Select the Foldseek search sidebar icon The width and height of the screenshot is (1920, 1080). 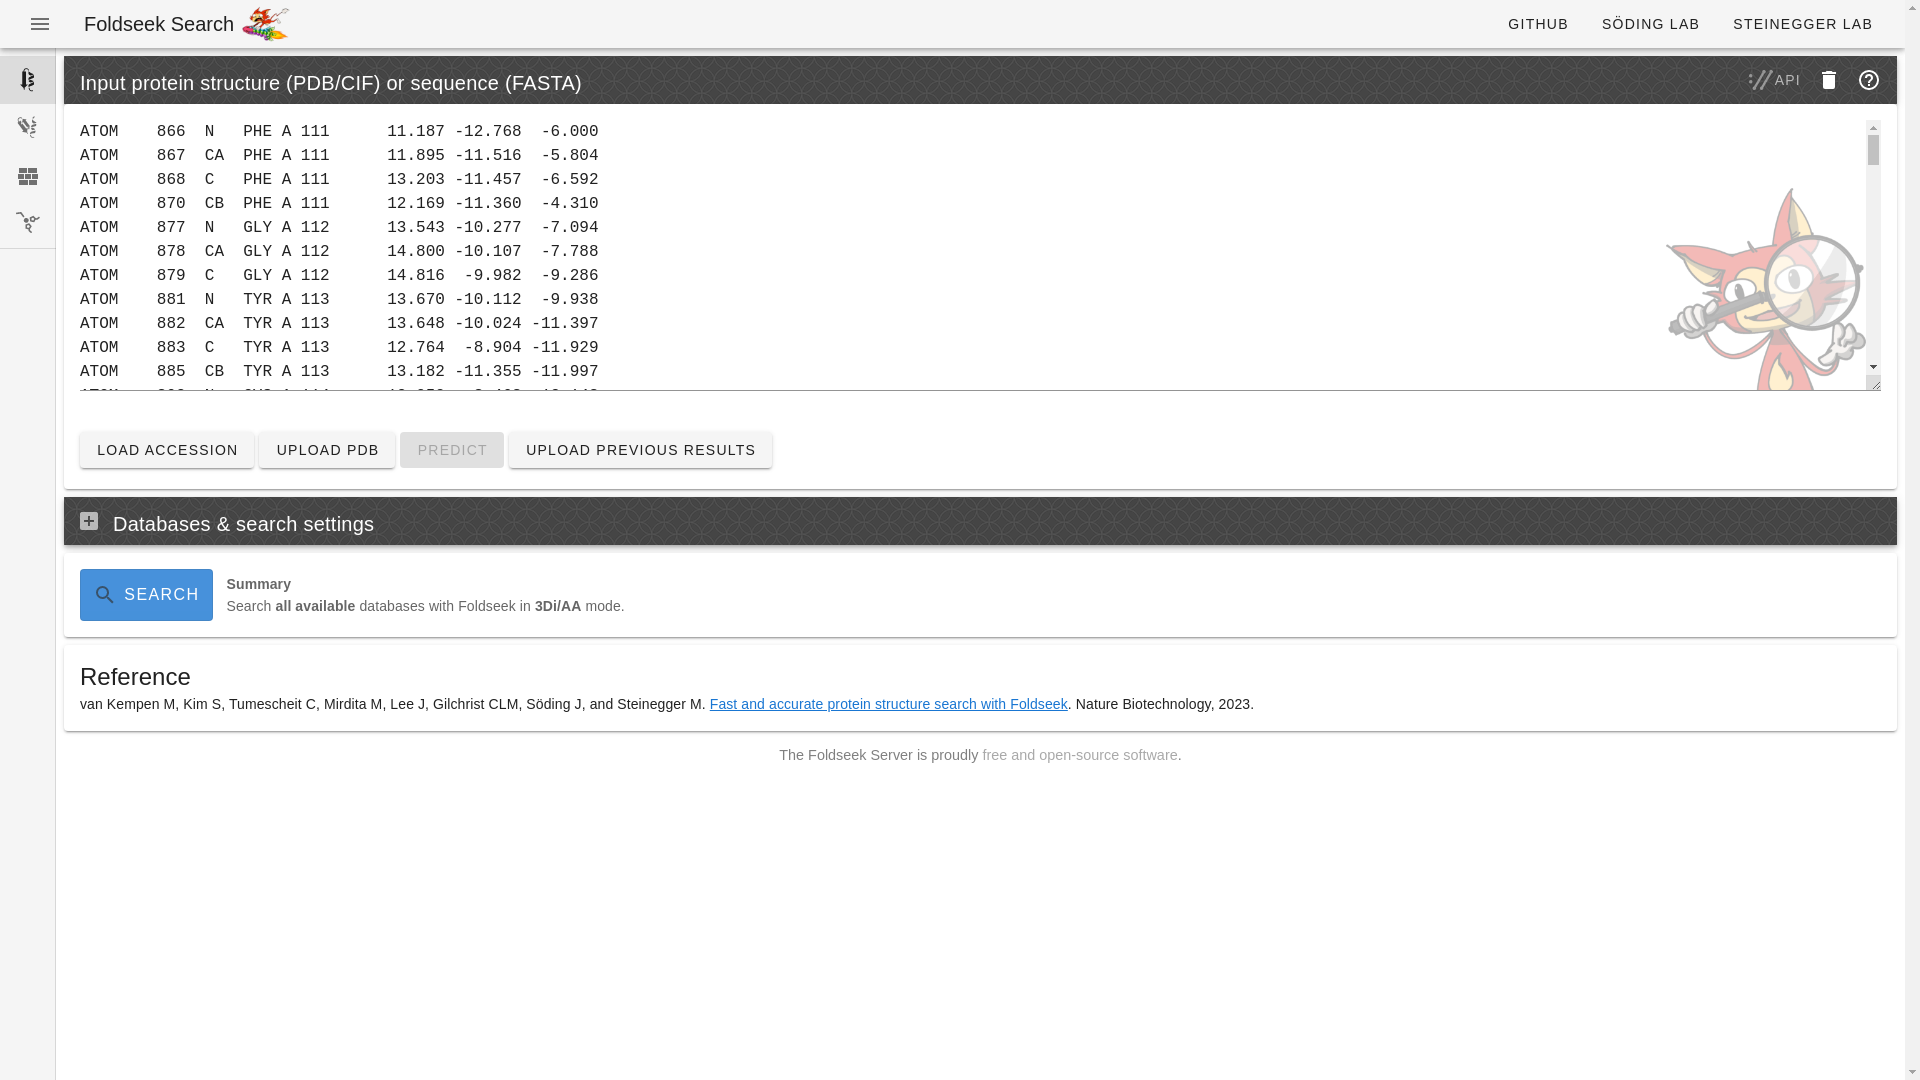pyautogui.click(x=28, y=80)
